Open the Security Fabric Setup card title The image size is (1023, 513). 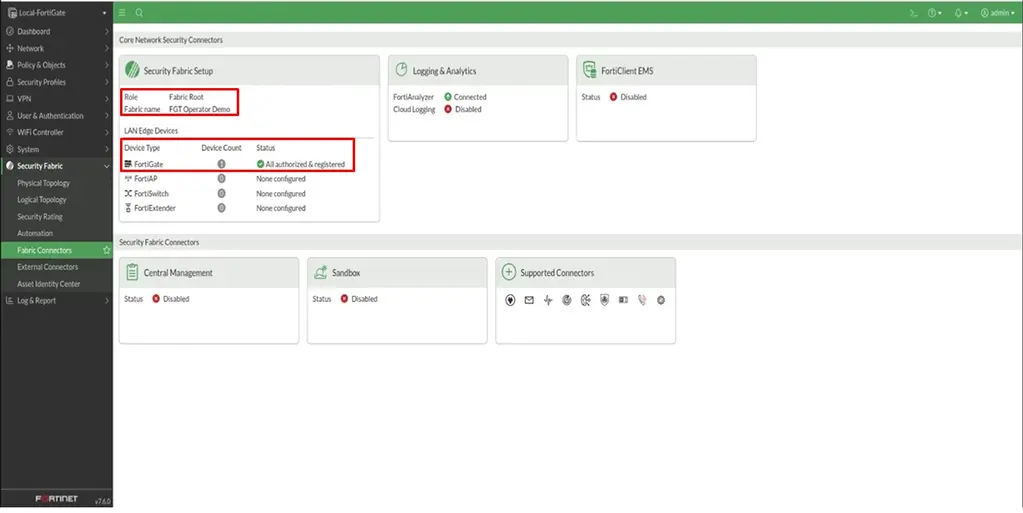178,70
